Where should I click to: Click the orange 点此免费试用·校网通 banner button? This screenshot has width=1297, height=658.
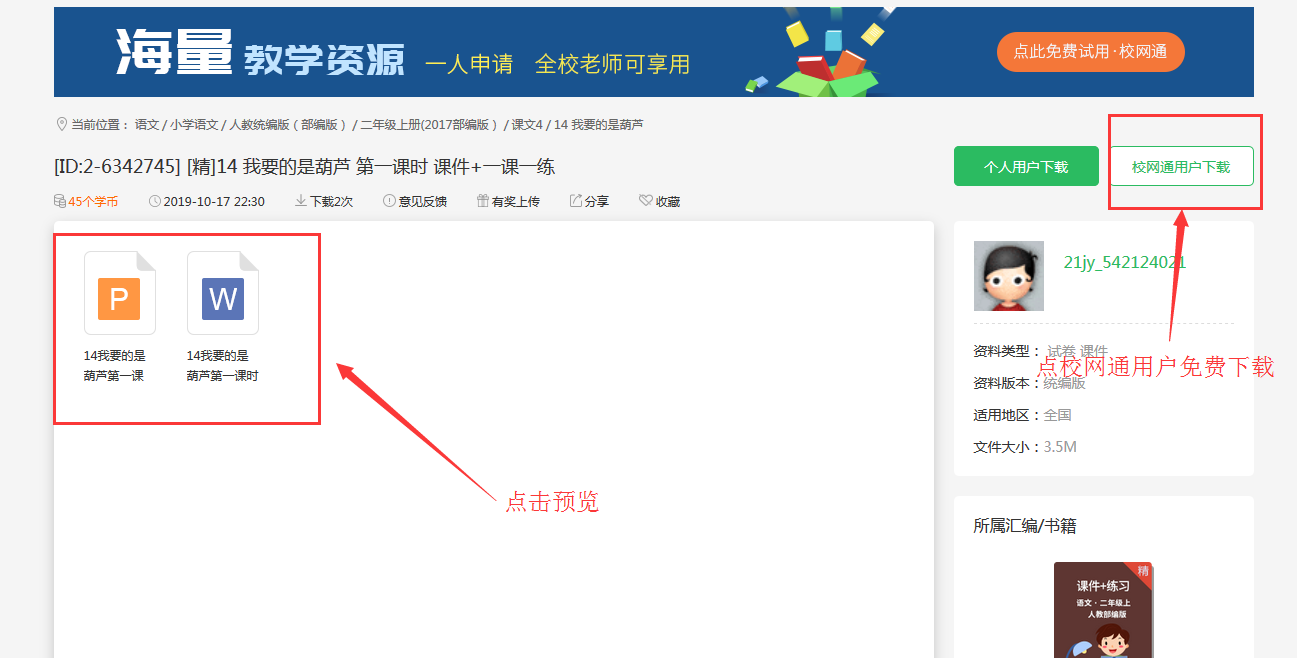pyautogui.click(x=1090, y=51)
